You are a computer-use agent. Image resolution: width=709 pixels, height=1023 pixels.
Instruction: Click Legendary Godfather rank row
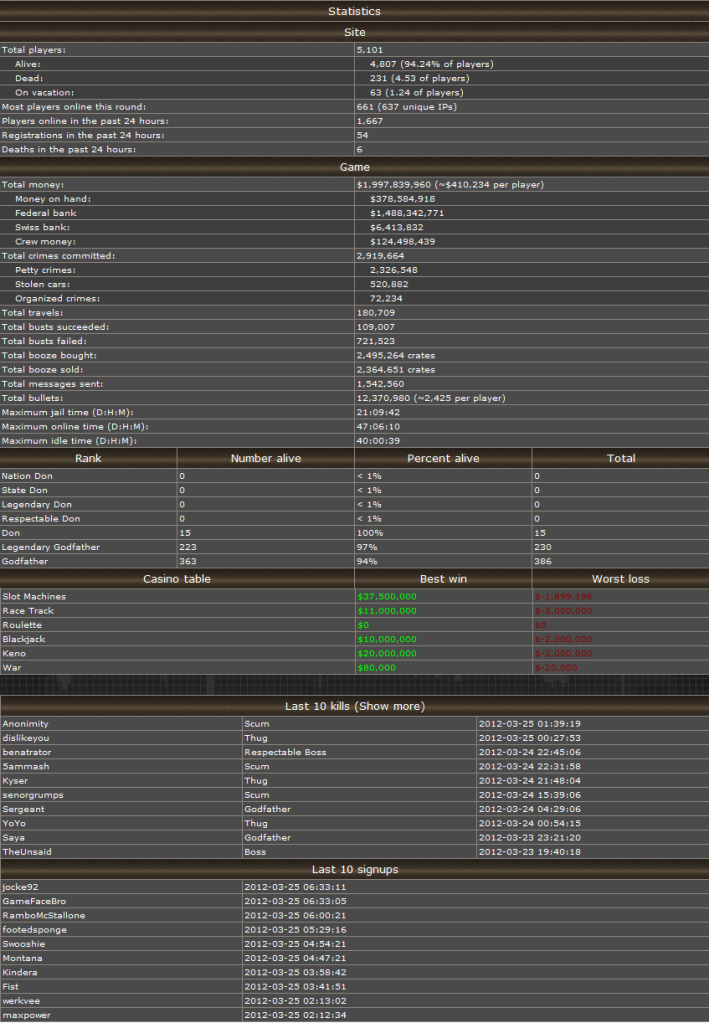click(354, 547)
